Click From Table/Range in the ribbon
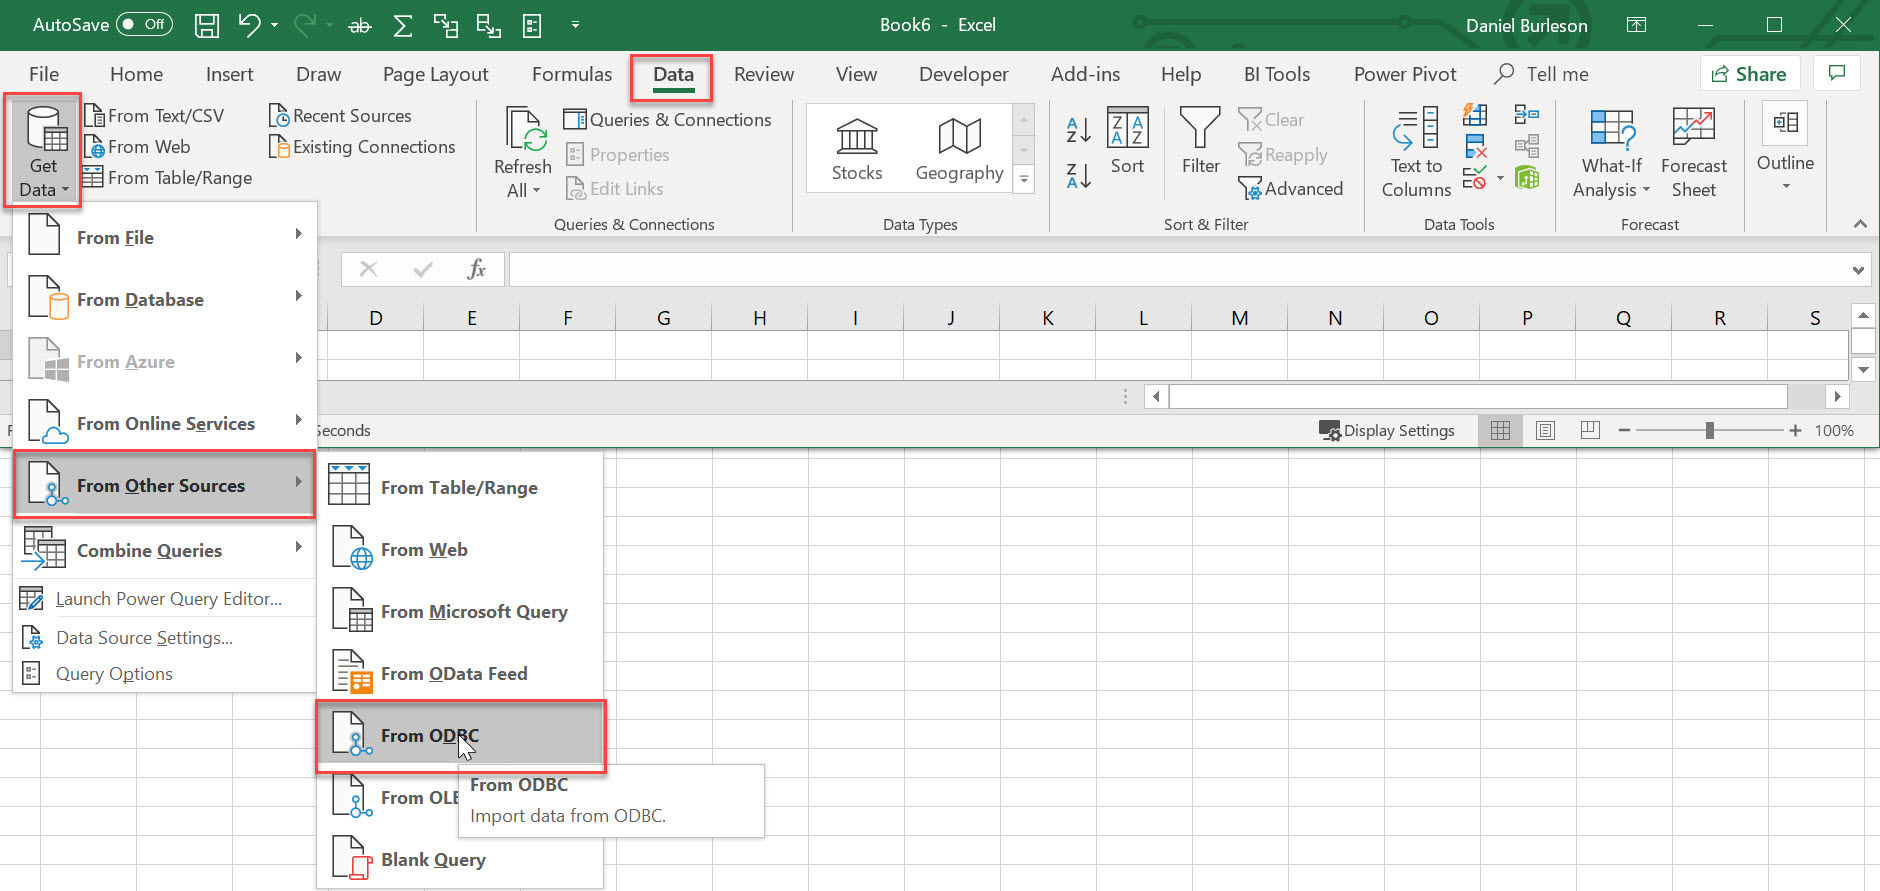 pos(168,178)
